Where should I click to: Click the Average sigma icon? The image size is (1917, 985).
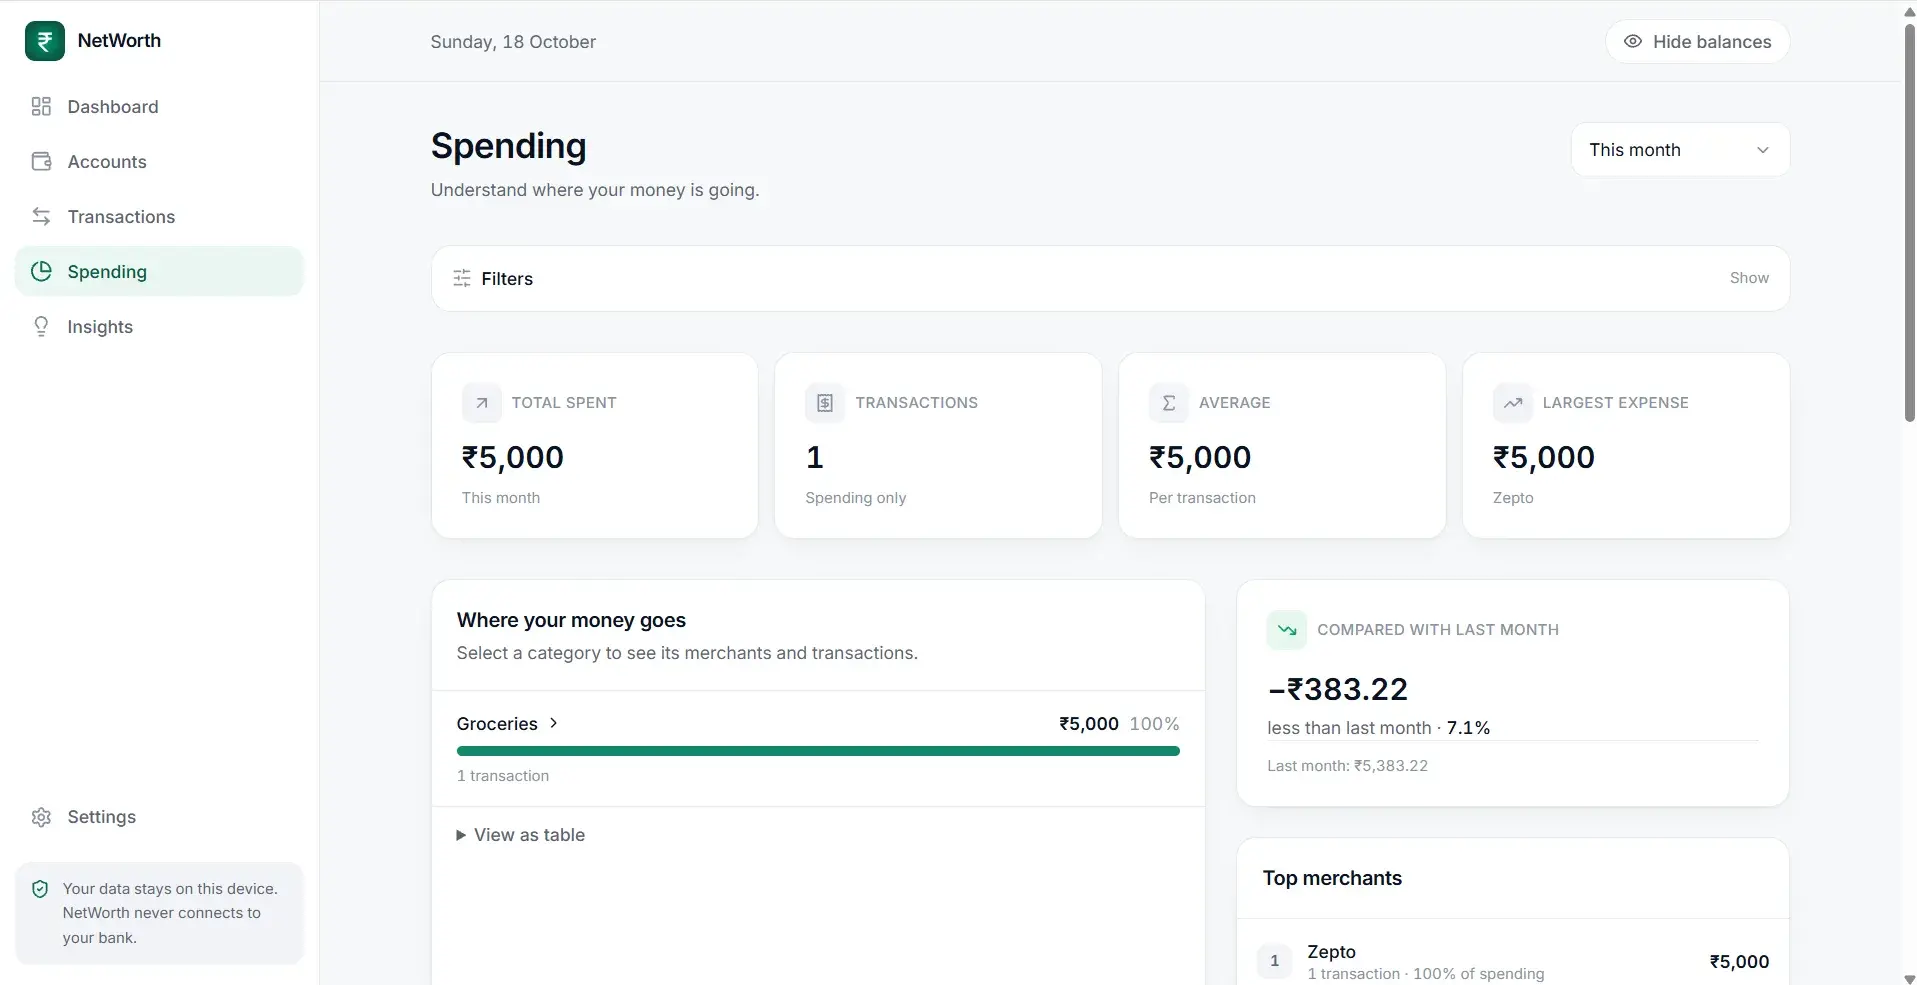pos(1169,403)
